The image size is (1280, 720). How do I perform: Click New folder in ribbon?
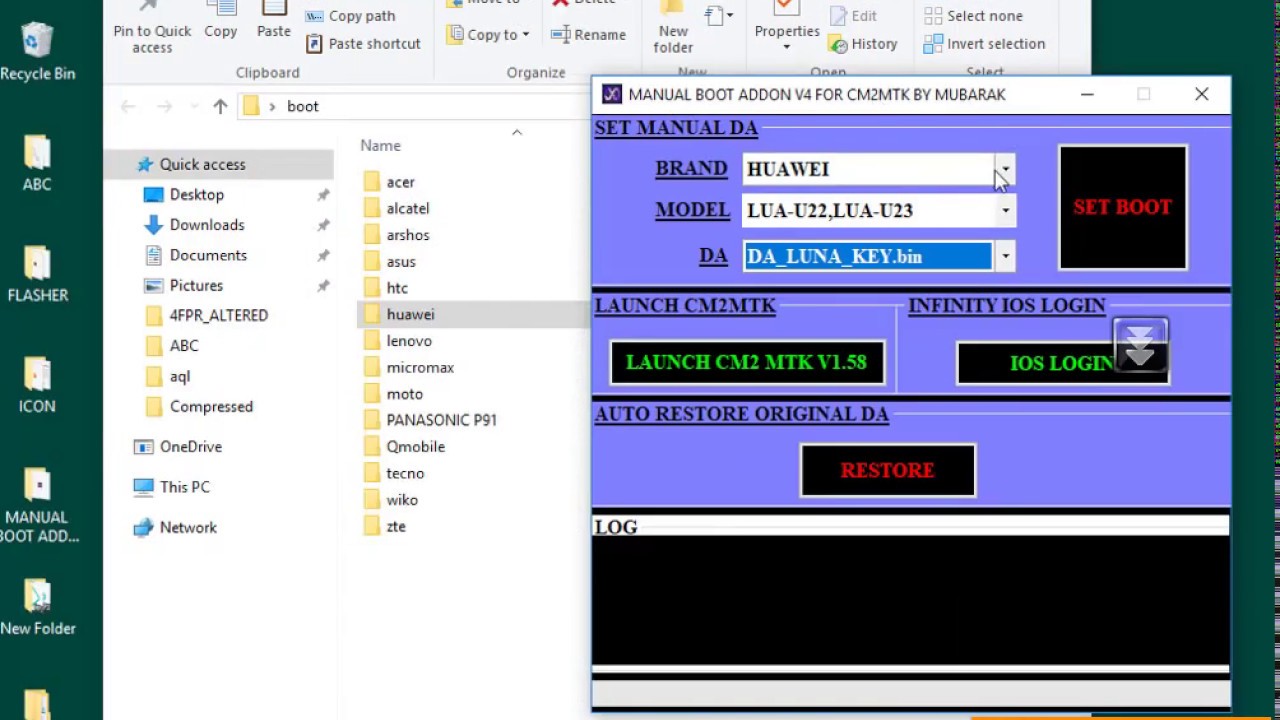click(673, 29)
